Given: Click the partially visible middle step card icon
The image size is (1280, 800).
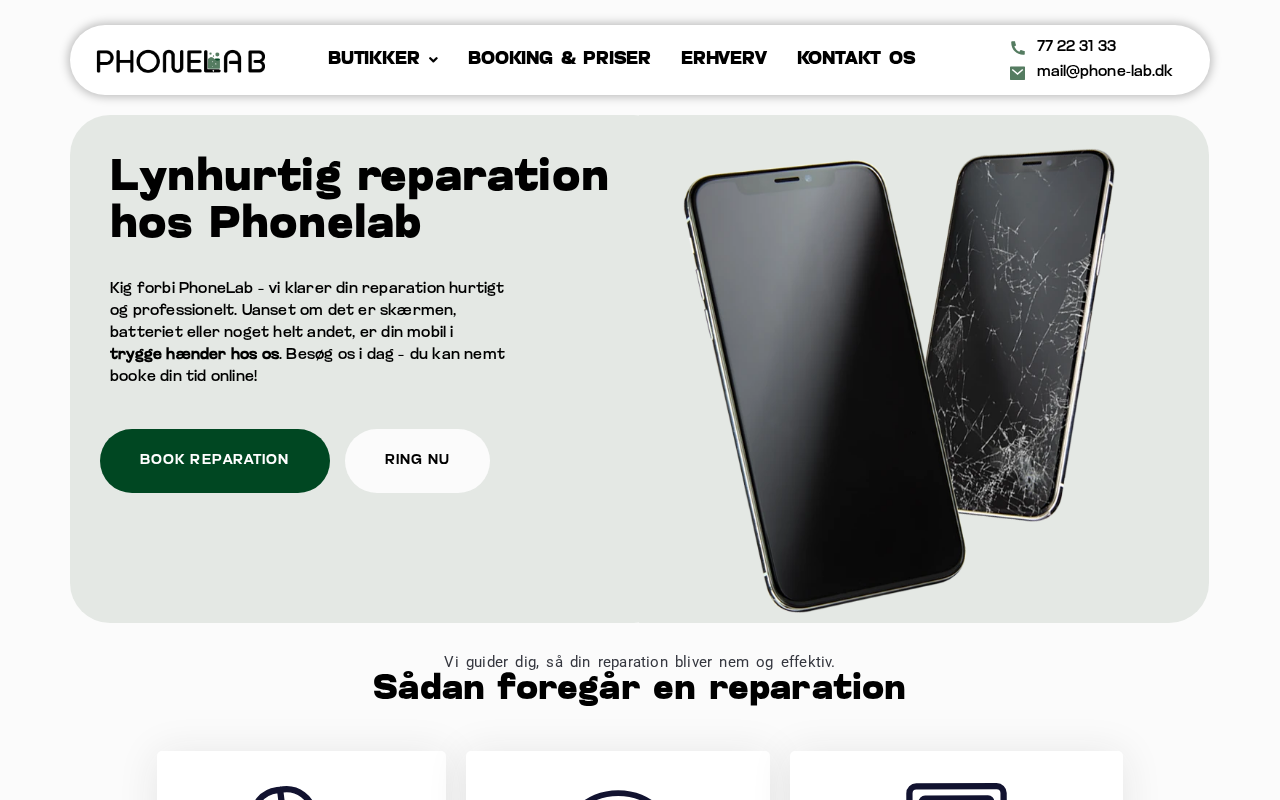Looking at the screenshot, I should coord(620,795).
